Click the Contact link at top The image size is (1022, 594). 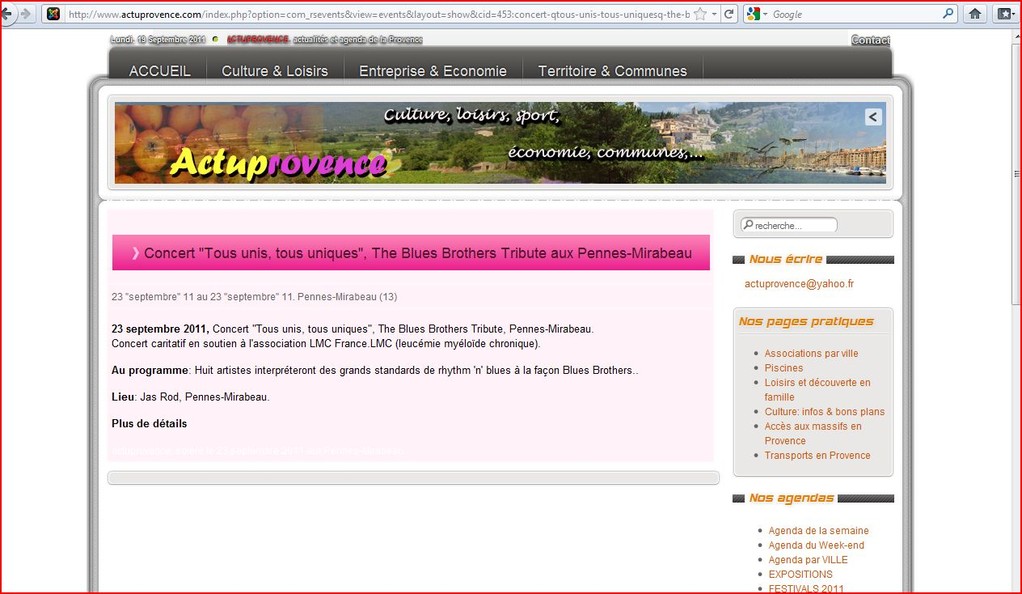click(870, 40)
